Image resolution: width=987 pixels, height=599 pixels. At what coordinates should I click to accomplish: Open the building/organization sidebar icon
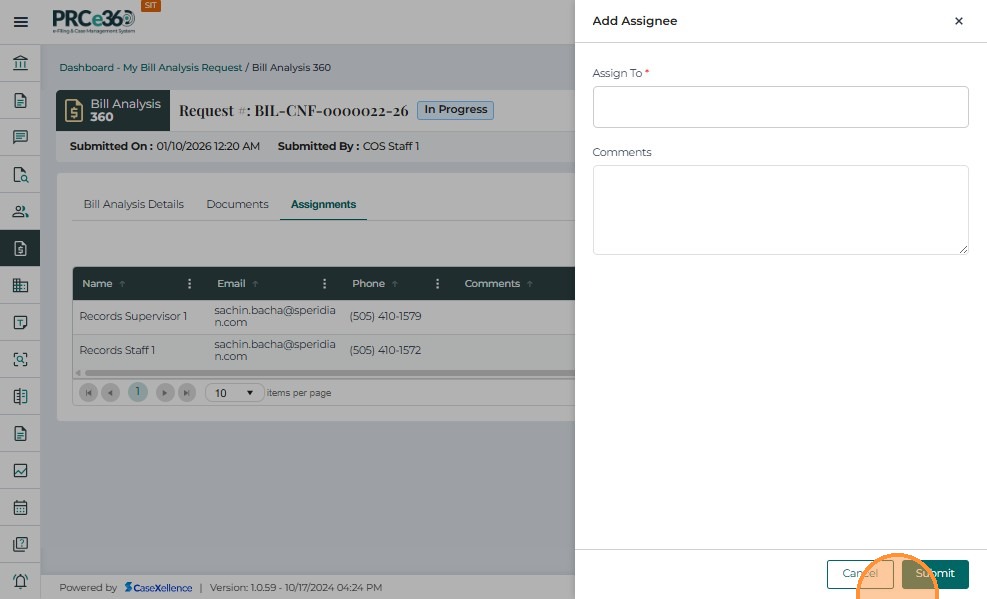(x=20, y=286)
